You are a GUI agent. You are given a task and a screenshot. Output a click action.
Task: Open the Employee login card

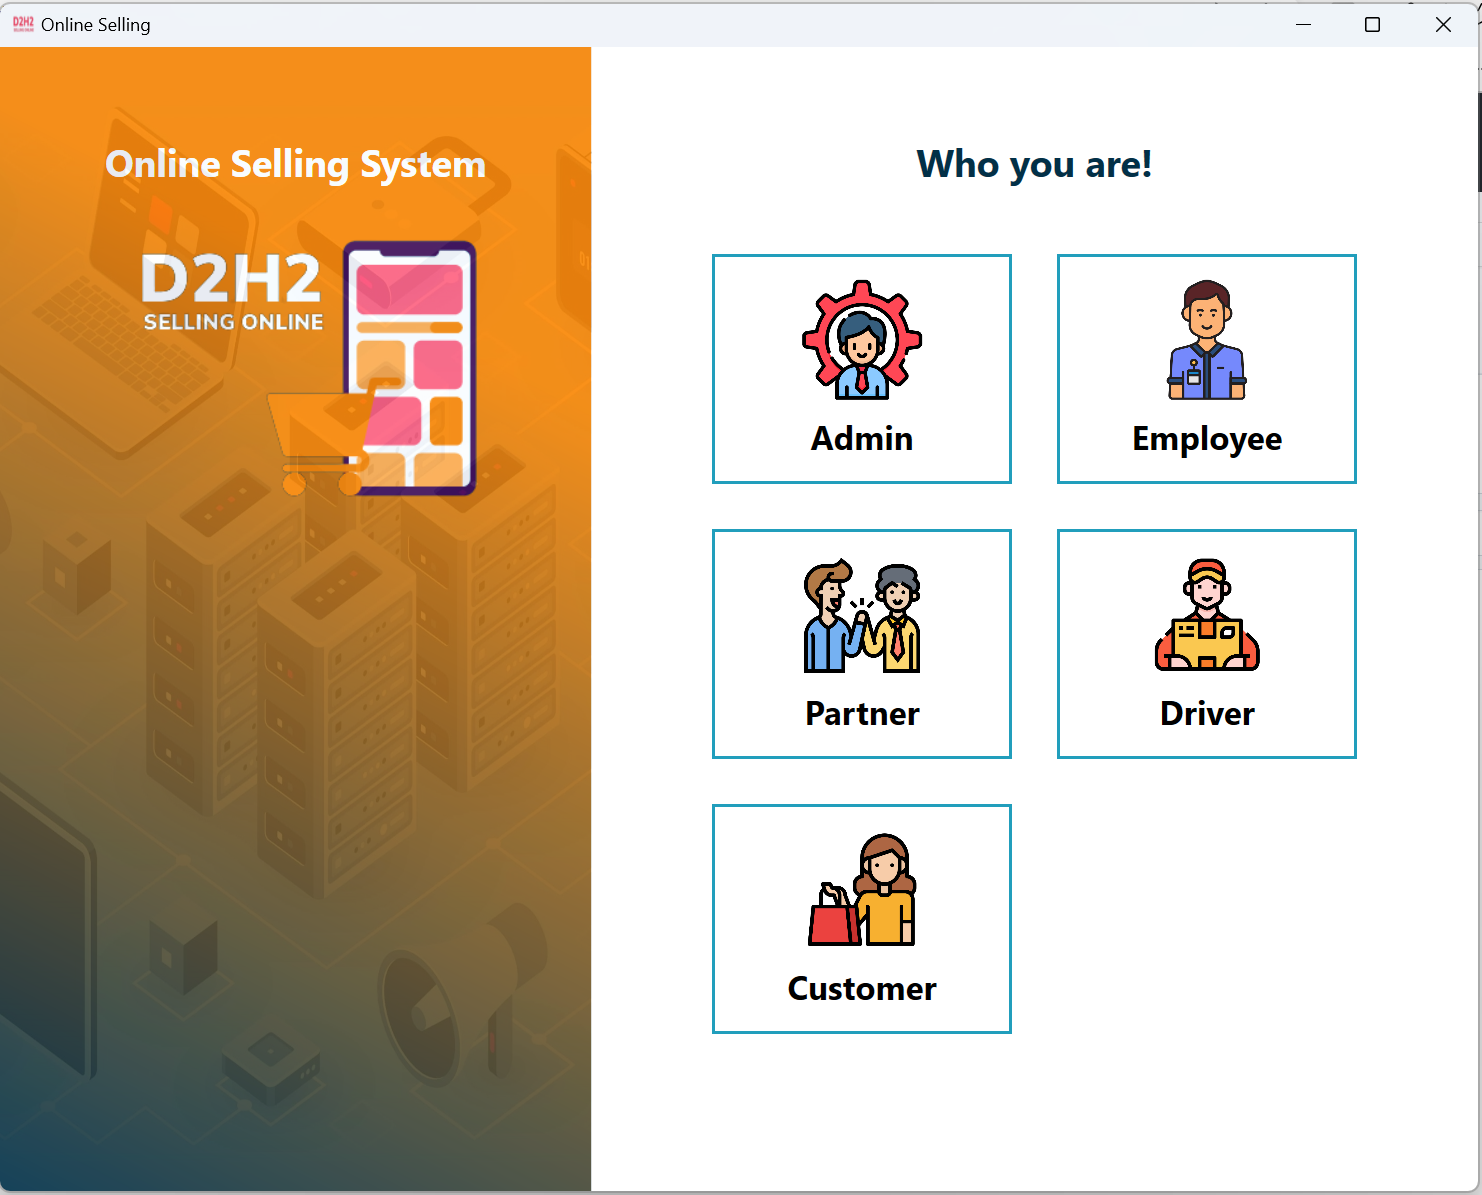pos(1206,370)
